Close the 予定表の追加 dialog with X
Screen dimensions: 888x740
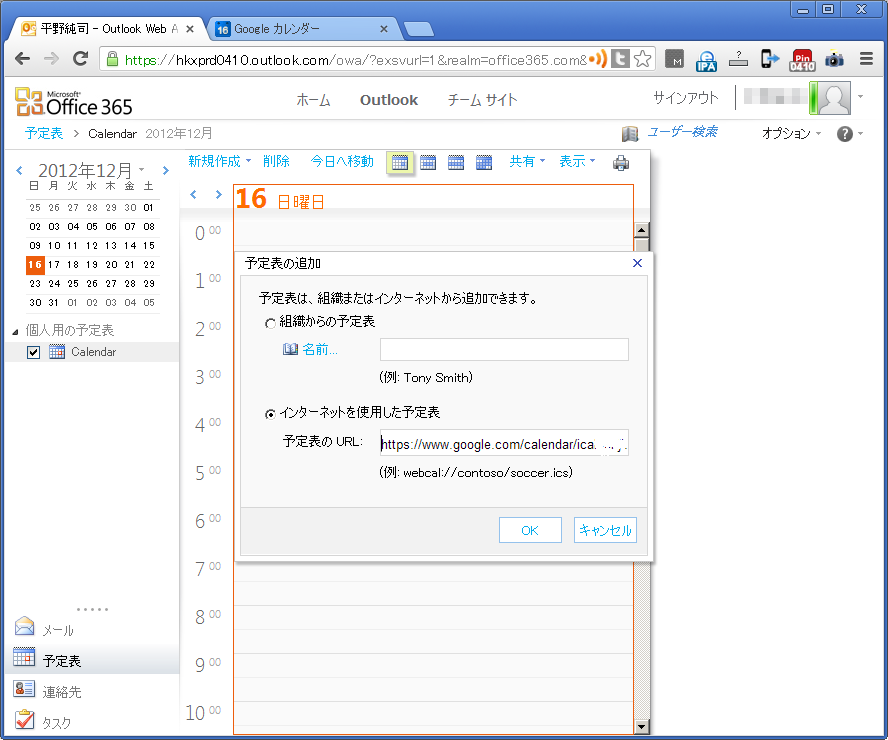pyautogui.click(x=638, y=263)
